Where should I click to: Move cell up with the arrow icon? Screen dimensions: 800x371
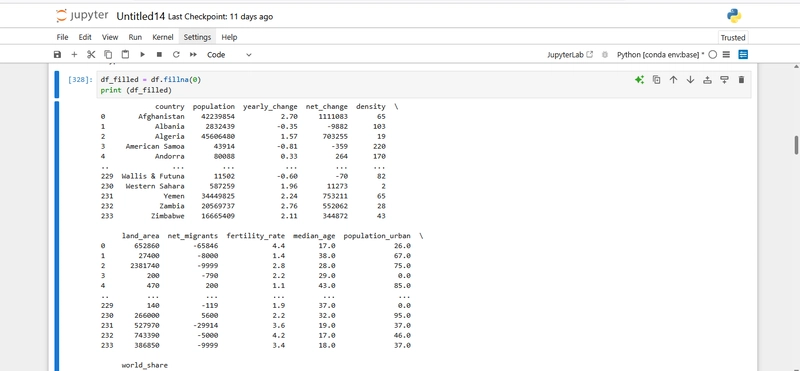673,80
